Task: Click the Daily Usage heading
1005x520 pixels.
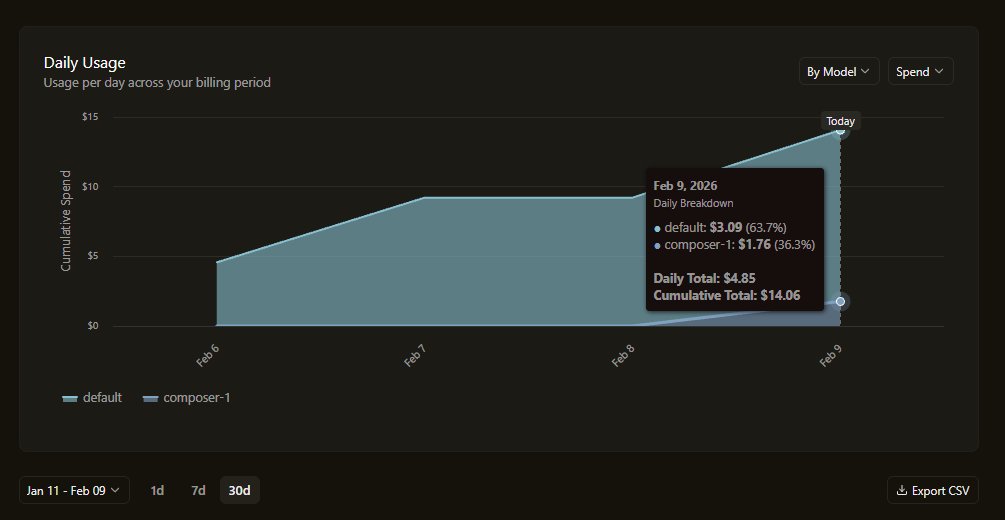Action: 85,63
